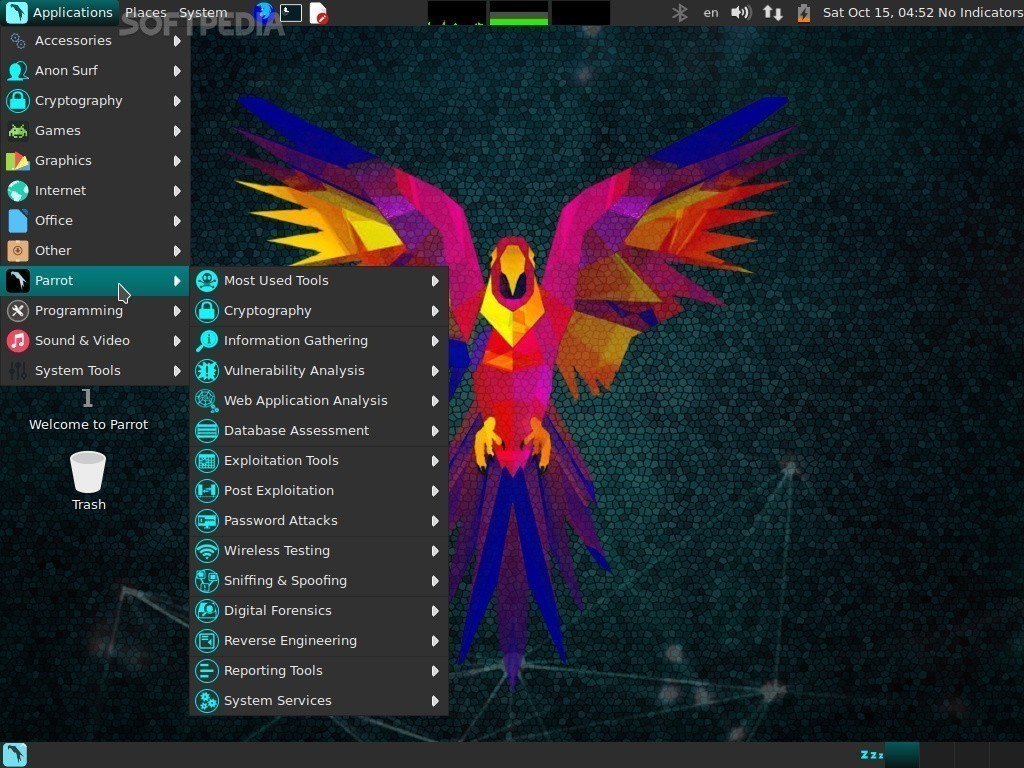The height and width of the screenshot is (768, 1024).
Task: Click the battery power indicator icon
Action: [804, 12]
